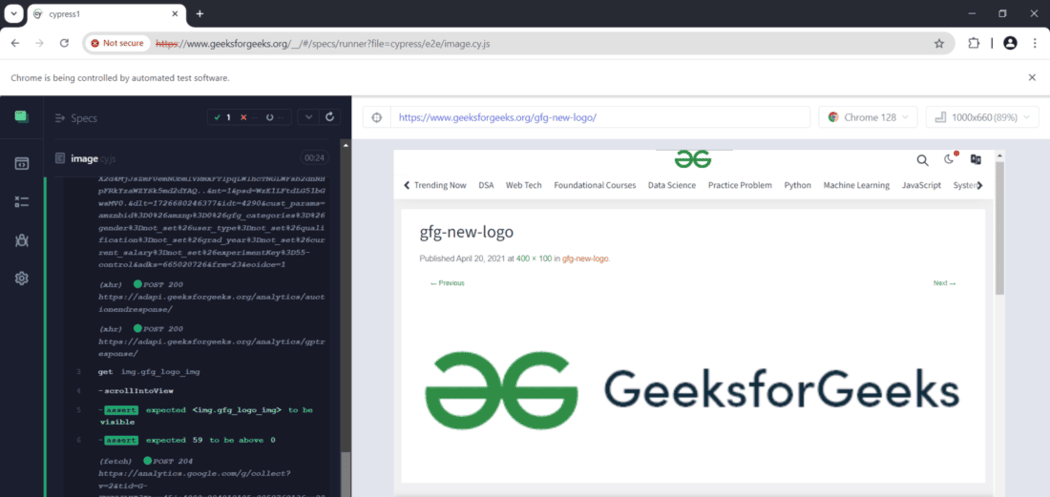The width and height of the screenshot is (1050, 497).
Task: Open the selector playground crosshair icon
Action: 376,117
